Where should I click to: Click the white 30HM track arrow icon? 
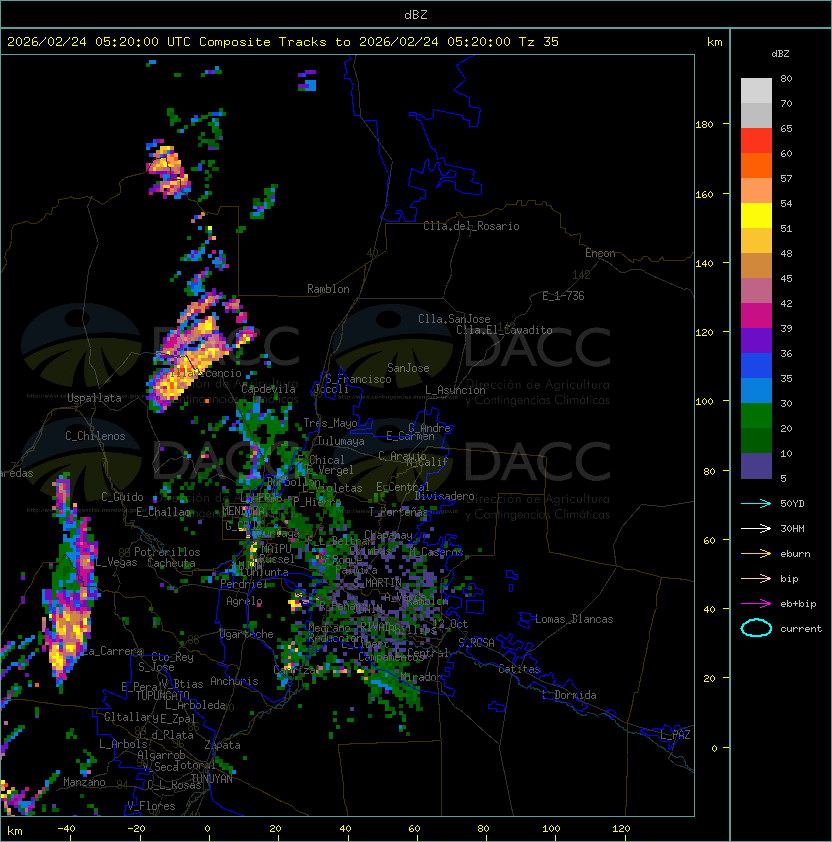tap(756, 528)
